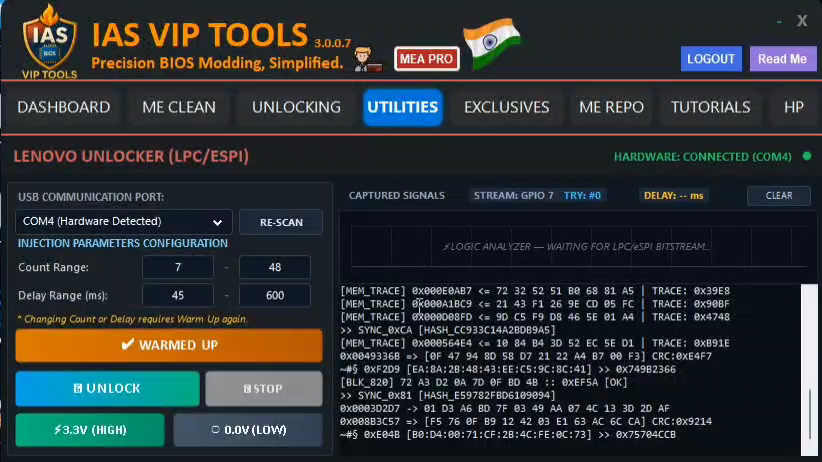Click the log line ending CRC:0x9214
Screen dimensions: 822x462
point(526,421)
